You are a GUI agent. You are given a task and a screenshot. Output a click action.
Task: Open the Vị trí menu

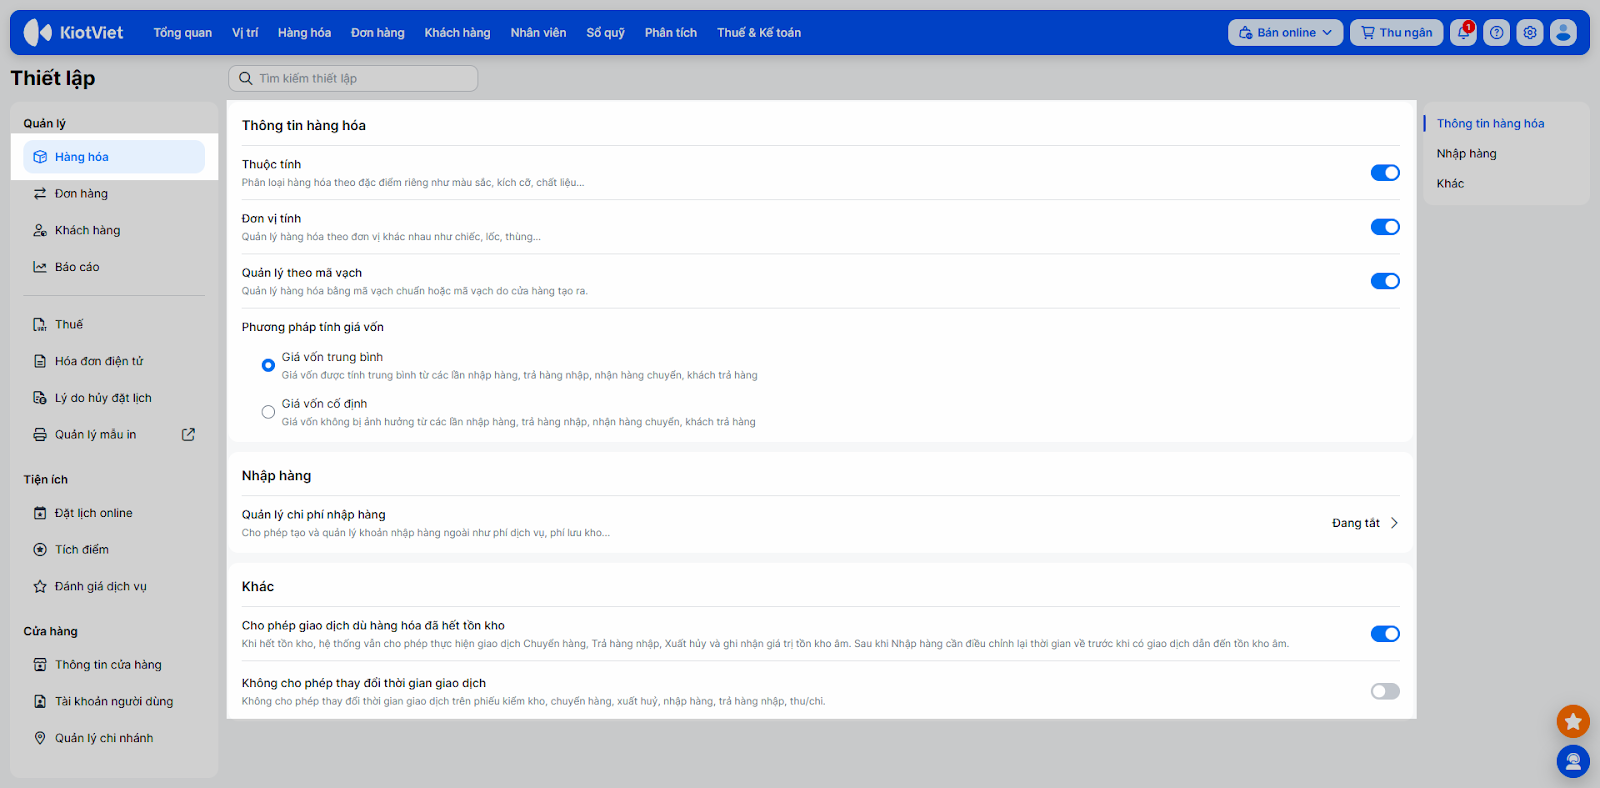click(x=245, y=33)
